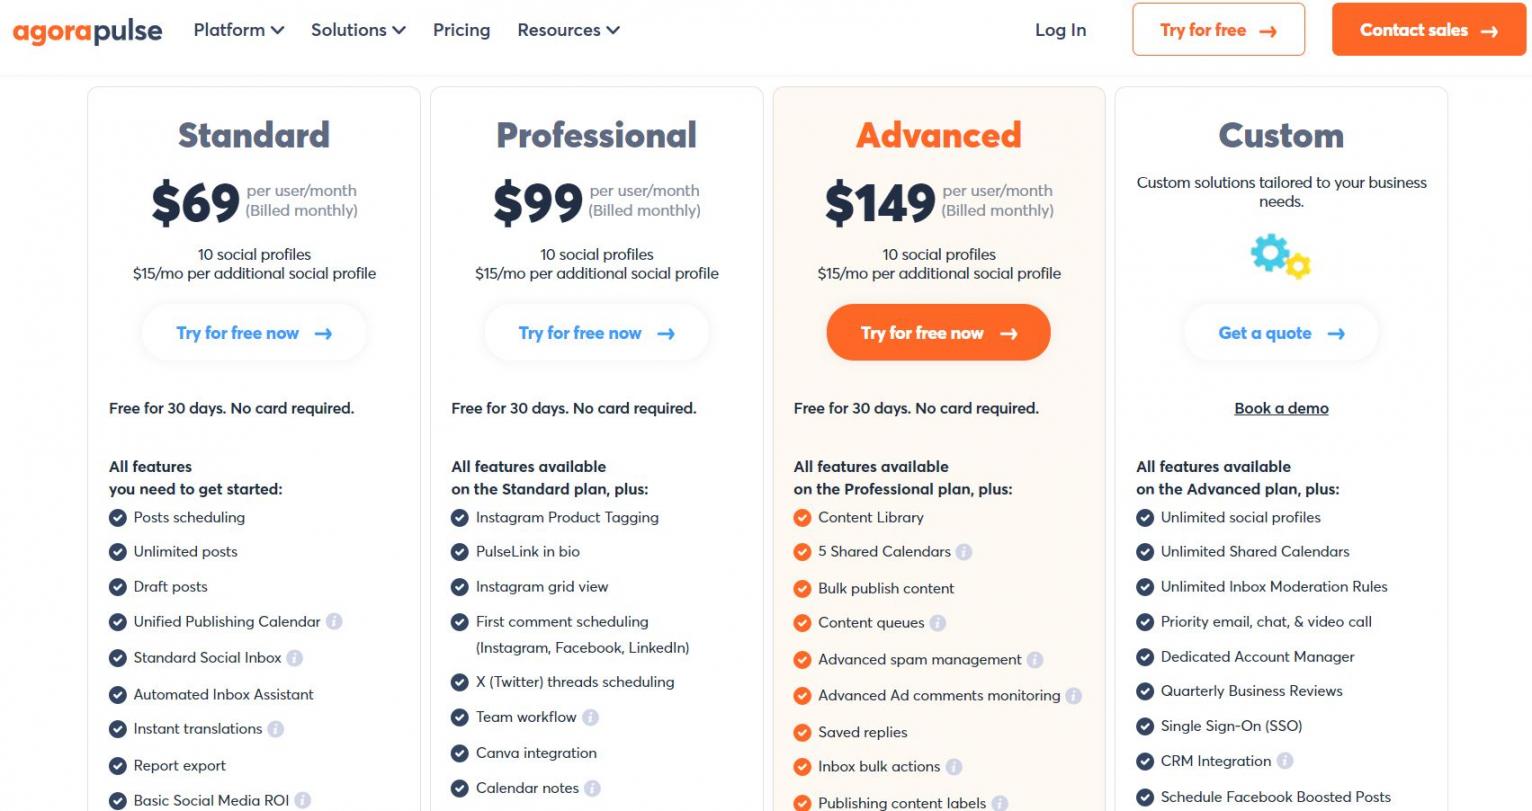Click info icon beside Team workflow
The width and height of the screenshot is (1532, 811).
click(x=591, y=717)
